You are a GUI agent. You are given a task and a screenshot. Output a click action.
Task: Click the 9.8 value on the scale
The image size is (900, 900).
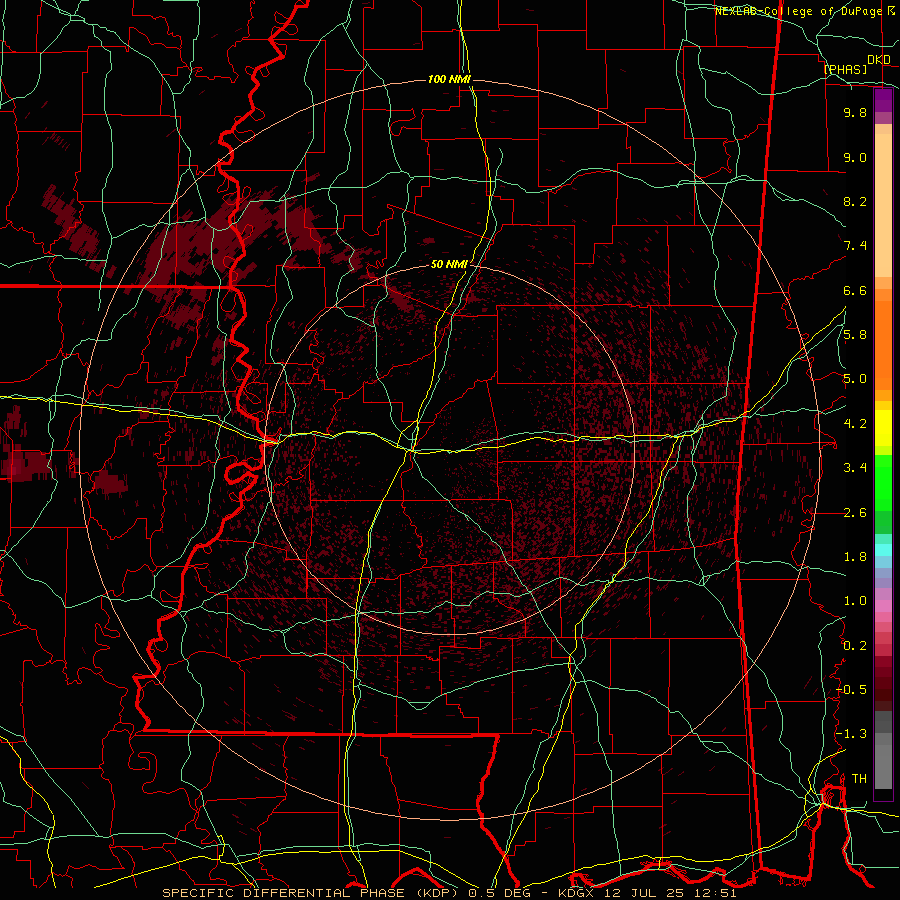[855, 112]
